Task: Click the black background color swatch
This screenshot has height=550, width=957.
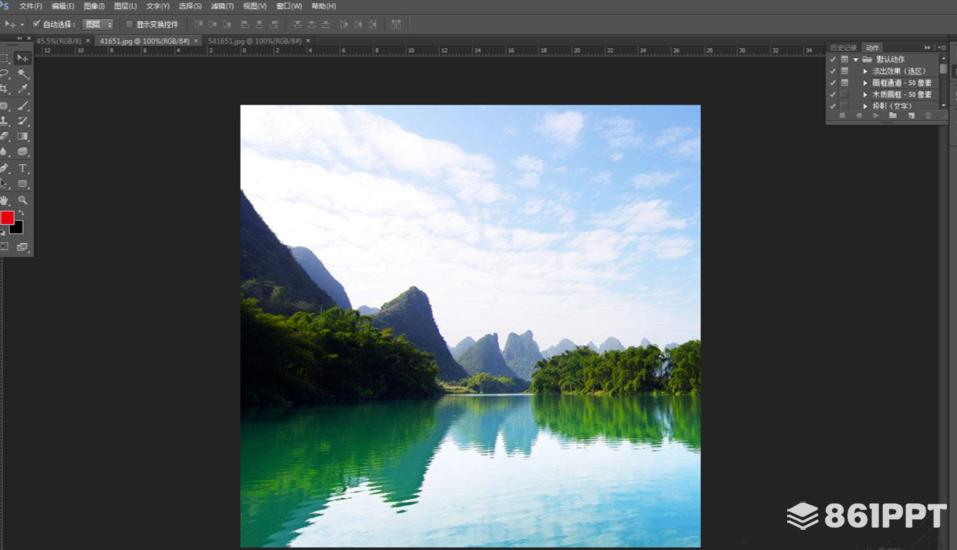Action: click(x=18, y=229)
